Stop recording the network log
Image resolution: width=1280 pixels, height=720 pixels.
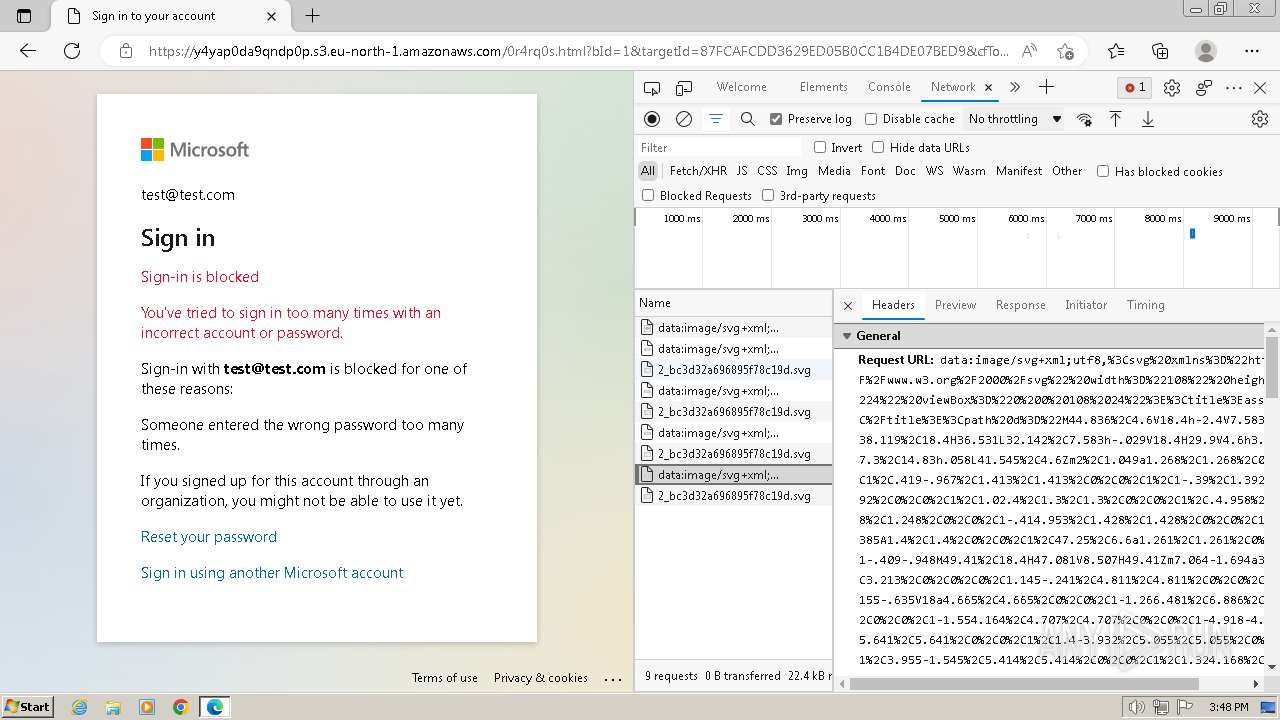click(652, 119)
